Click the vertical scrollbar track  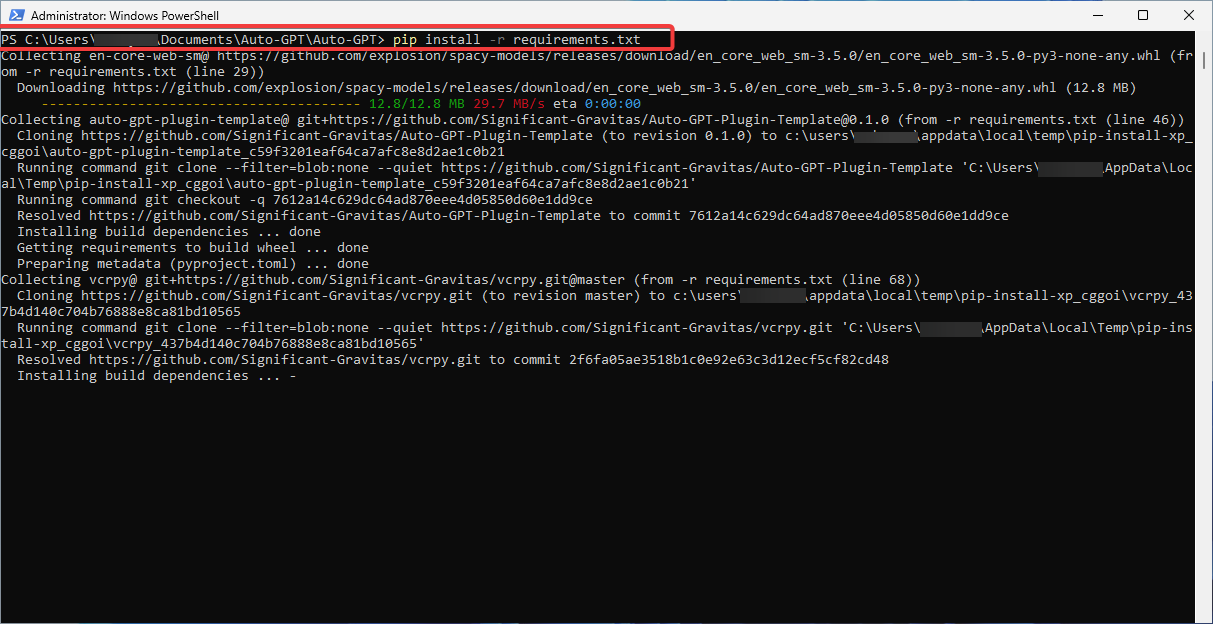1204,327
